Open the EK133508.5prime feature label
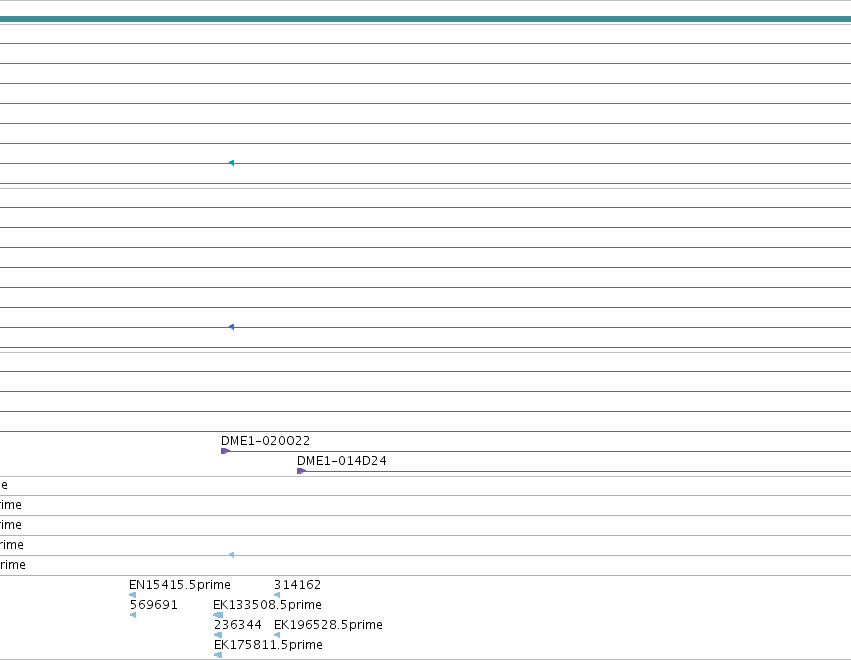Image resolution: width=851 pixels, height=660 pixels. coord(267,605)
